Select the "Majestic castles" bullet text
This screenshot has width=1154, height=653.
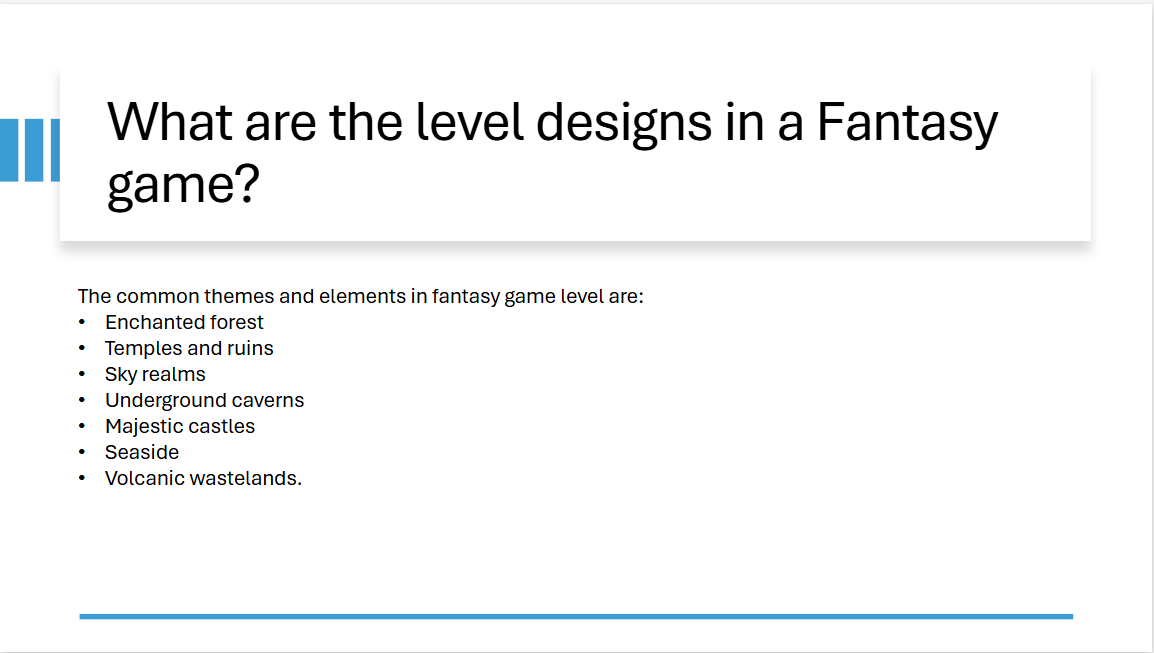180,426
